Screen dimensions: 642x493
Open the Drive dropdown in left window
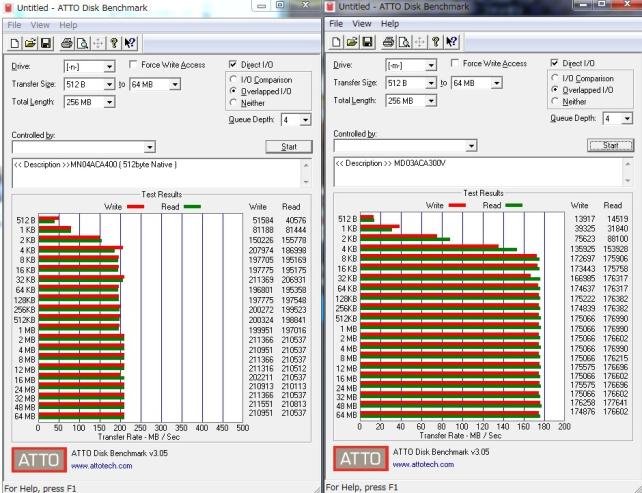[110, 66]
